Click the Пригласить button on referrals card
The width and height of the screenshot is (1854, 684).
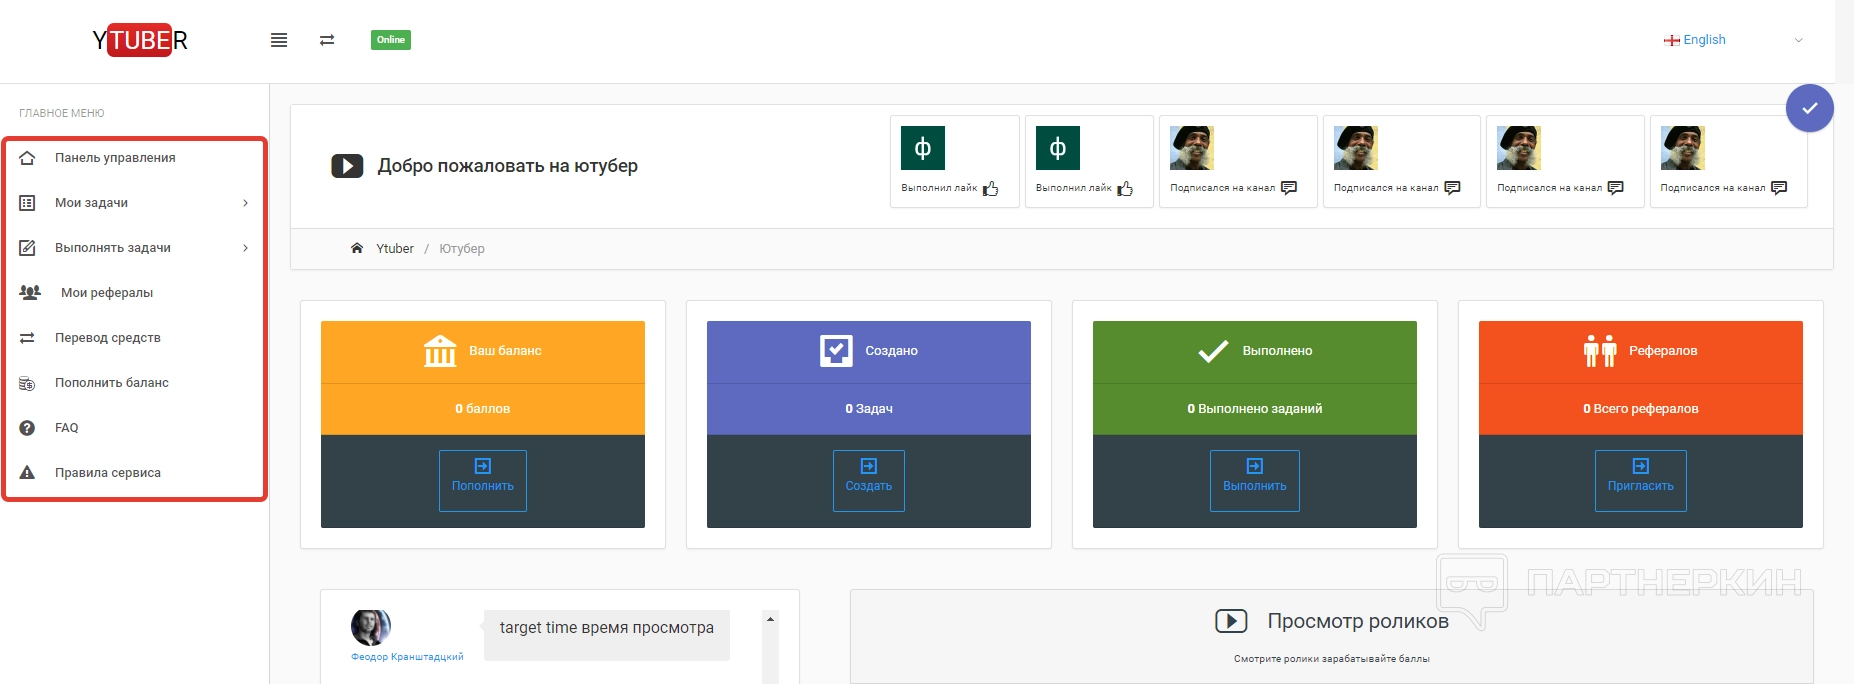pyautogui.click(x=1640, y=480)
